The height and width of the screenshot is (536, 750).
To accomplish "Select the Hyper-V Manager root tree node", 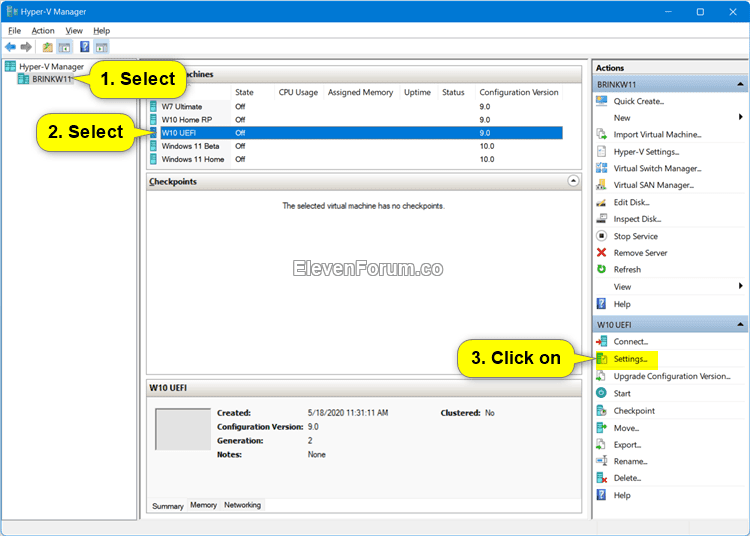I will pos(51,66).
